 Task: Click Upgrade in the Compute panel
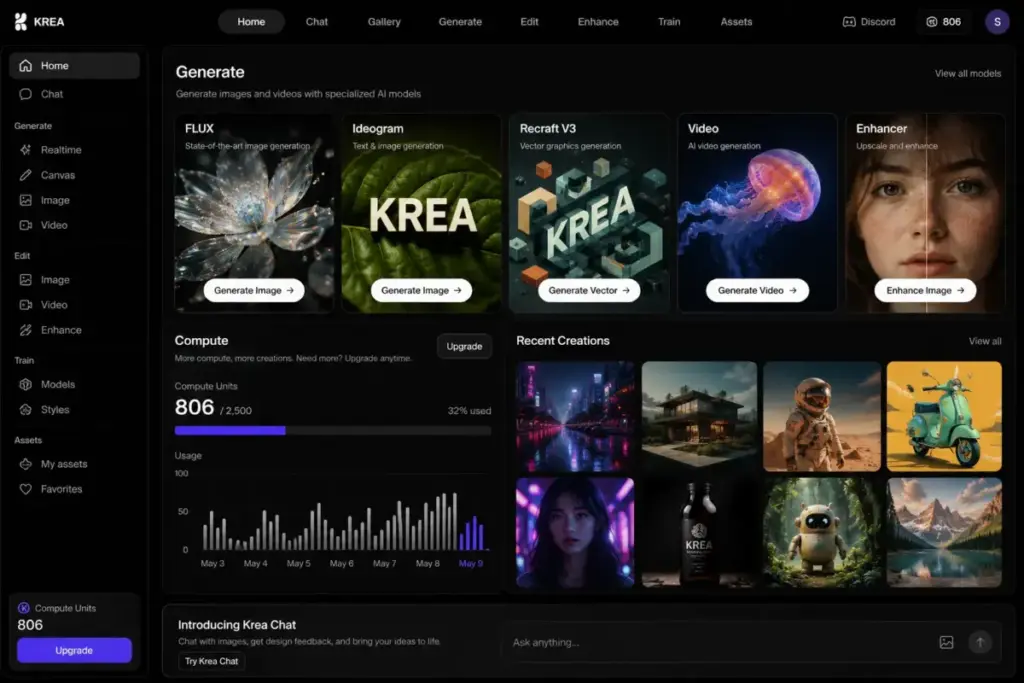[x=464, y=347]
